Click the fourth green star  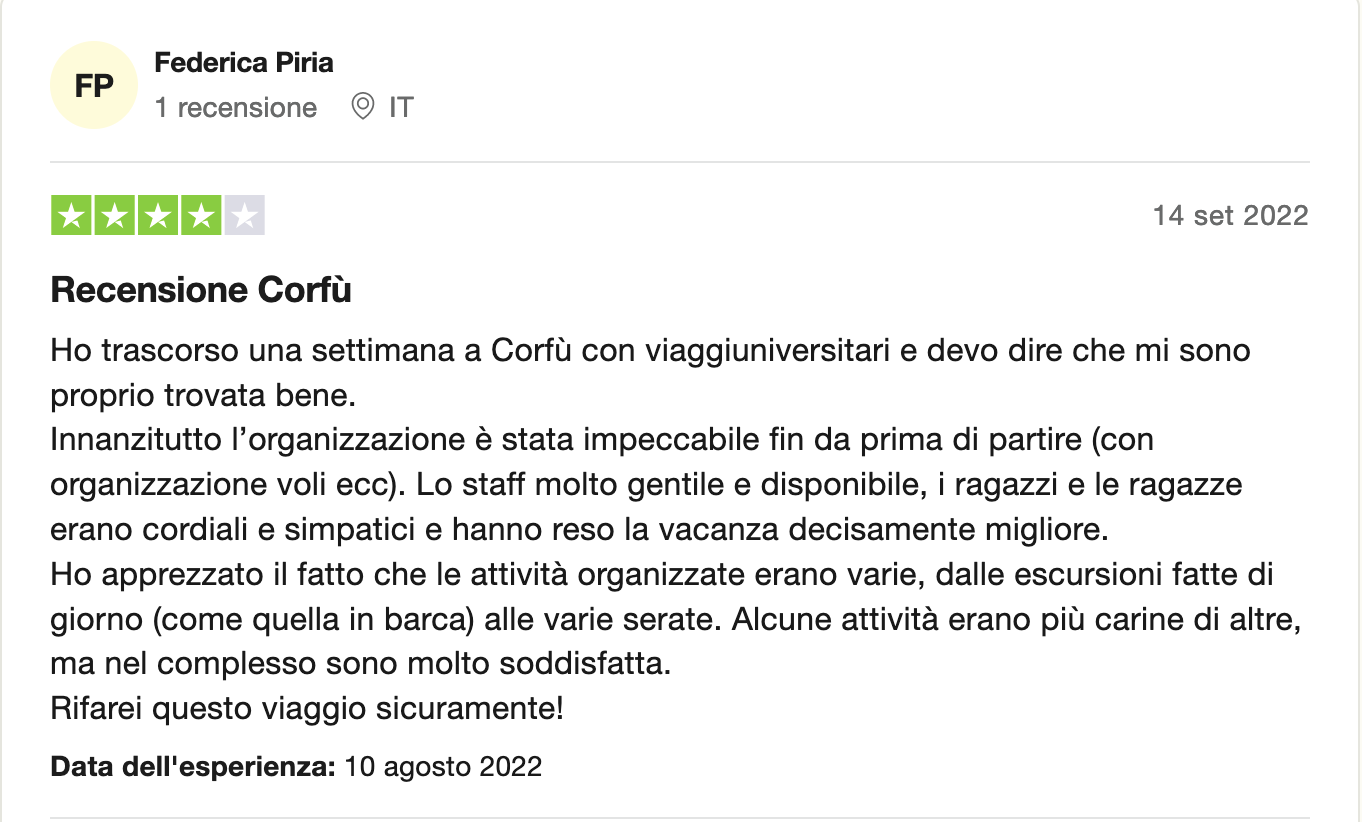(201, 216)
